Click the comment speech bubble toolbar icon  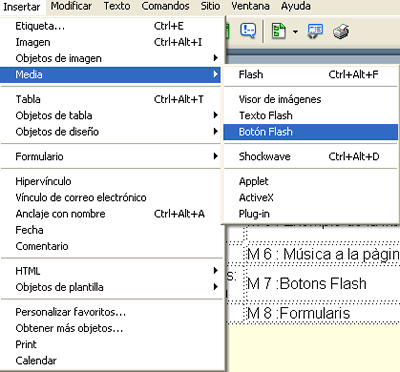click(x=248, y=31)
